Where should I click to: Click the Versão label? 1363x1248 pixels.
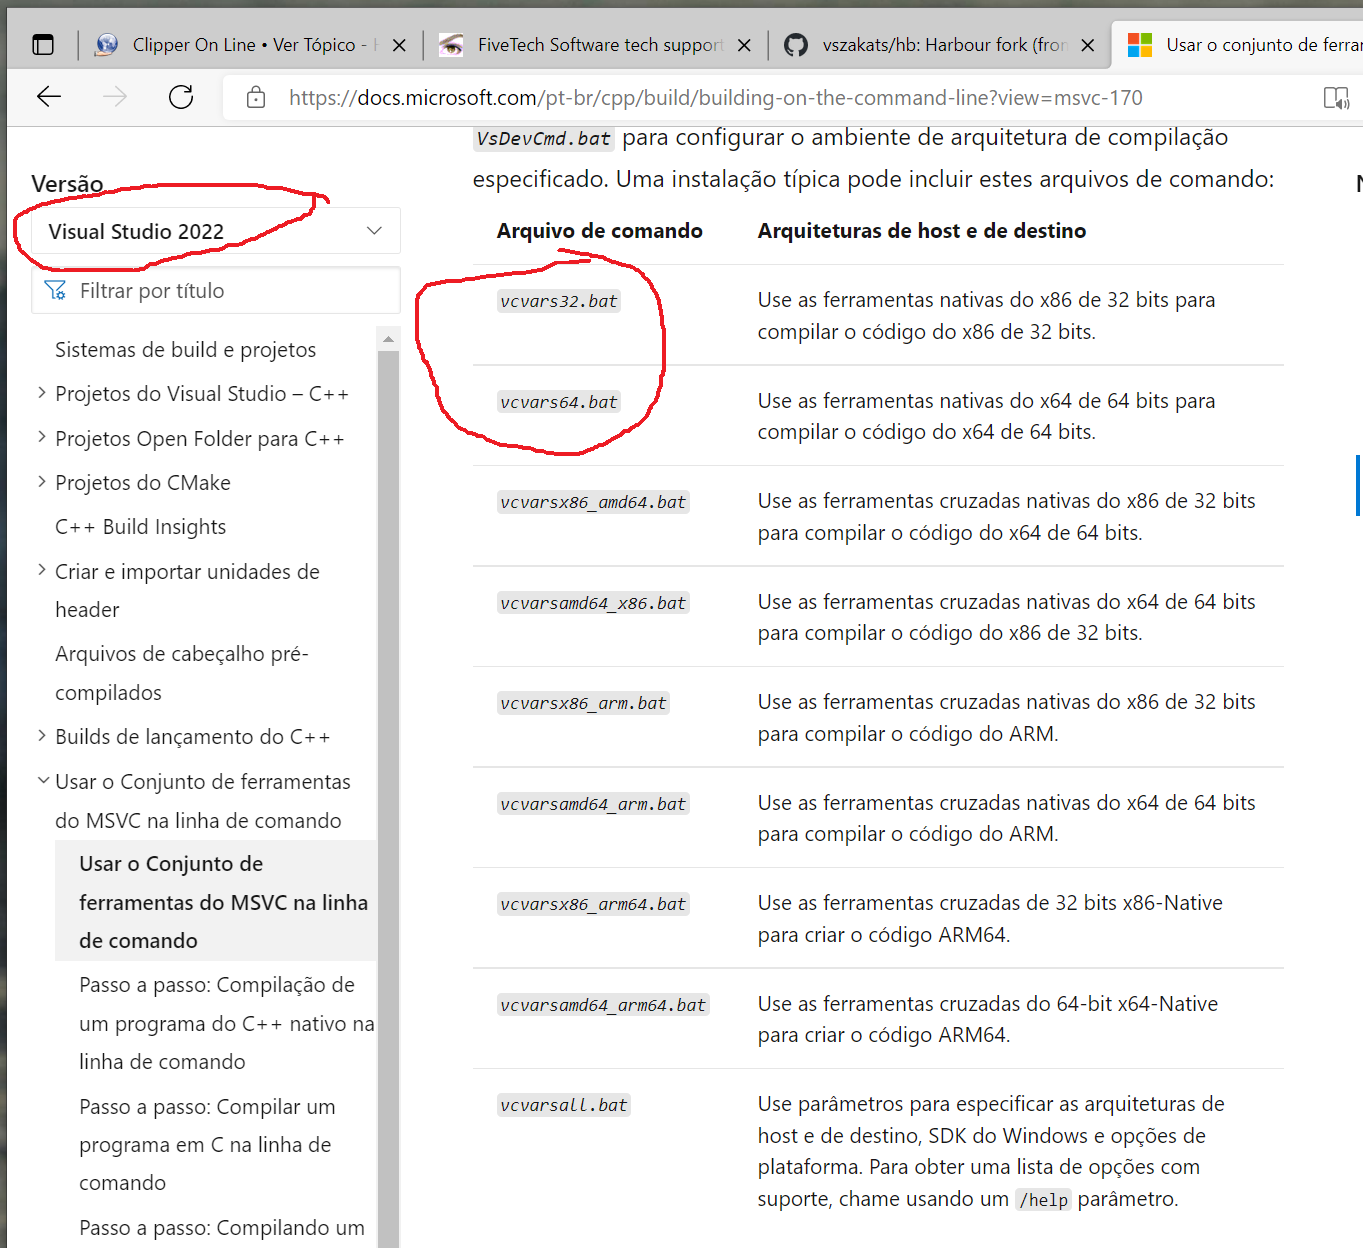(67, 183)
